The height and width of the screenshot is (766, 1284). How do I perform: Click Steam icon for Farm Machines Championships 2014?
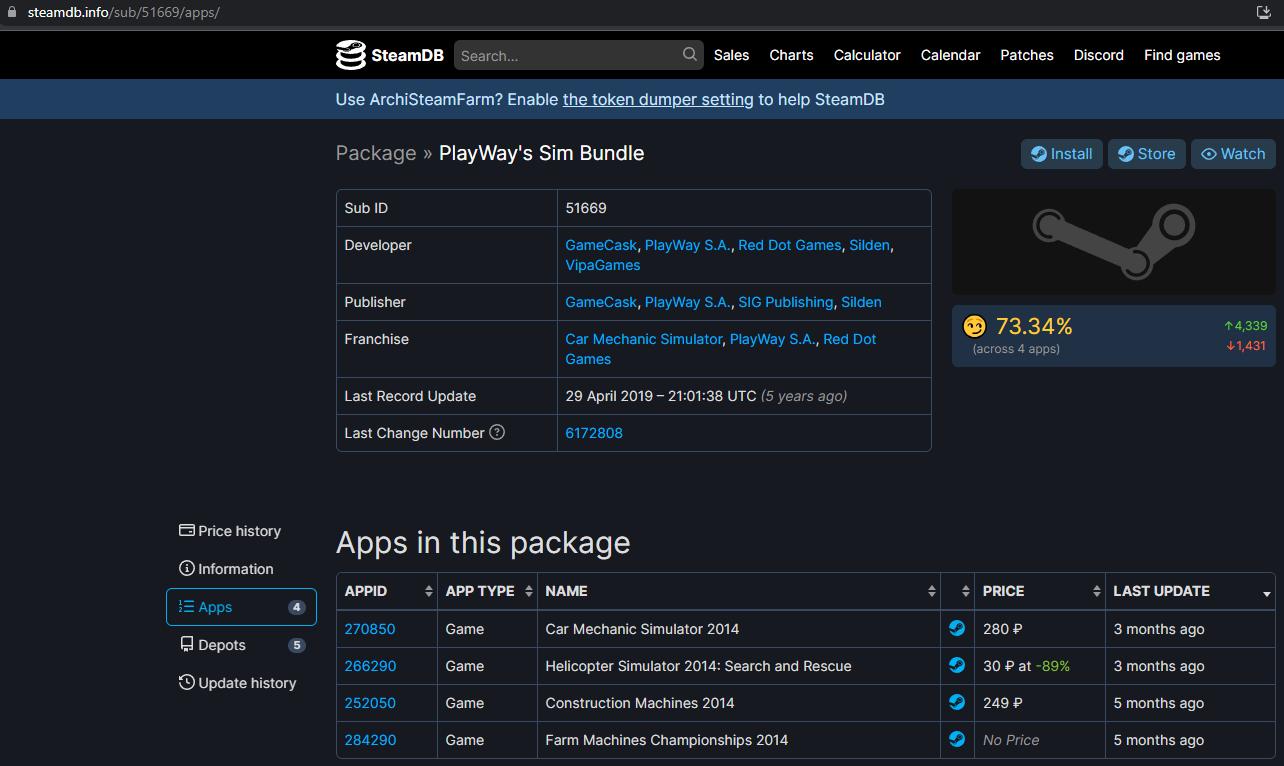coord(957,740)
